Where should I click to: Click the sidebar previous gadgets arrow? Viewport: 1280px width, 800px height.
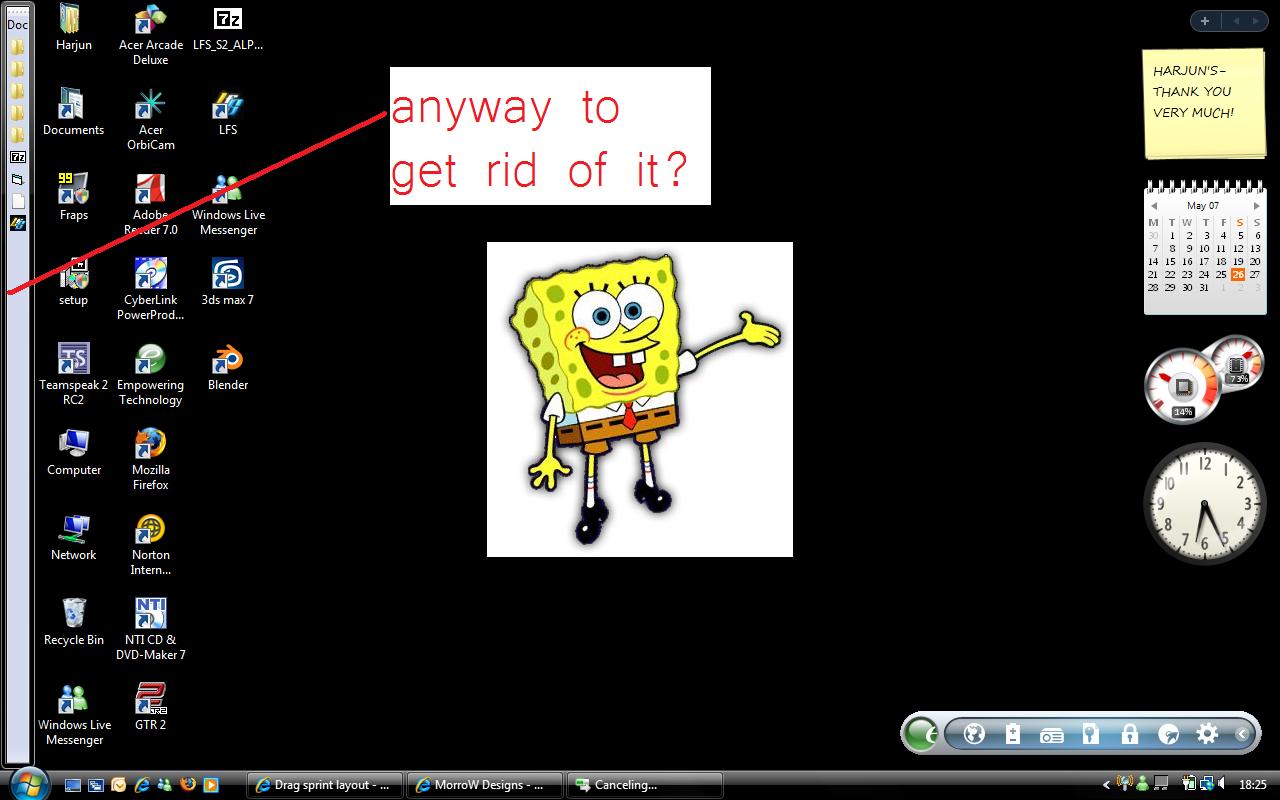pyautogui.click(x=1235, y=21)
